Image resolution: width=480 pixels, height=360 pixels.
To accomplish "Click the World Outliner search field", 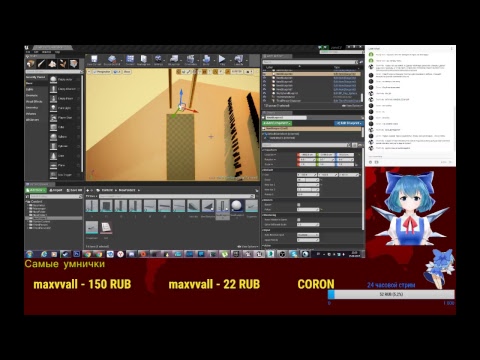I will tap(310, 62).
